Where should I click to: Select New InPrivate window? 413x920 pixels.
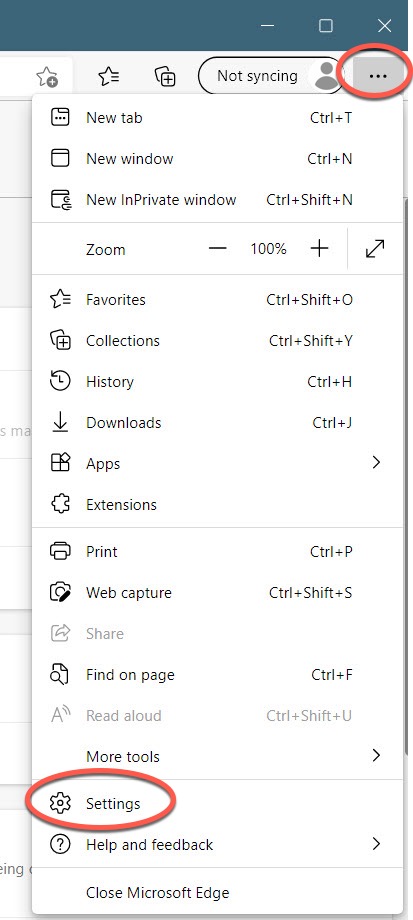click(217, 199)
